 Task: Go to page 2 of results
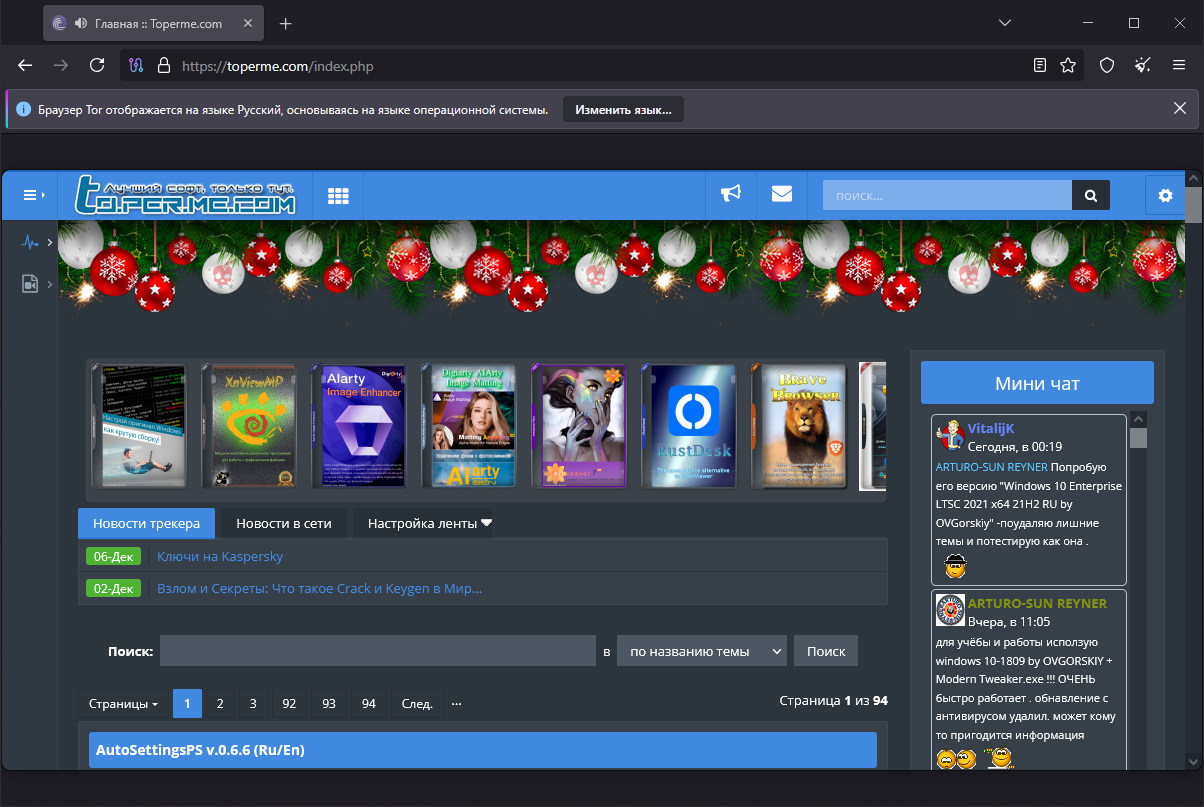coord(220,703)
